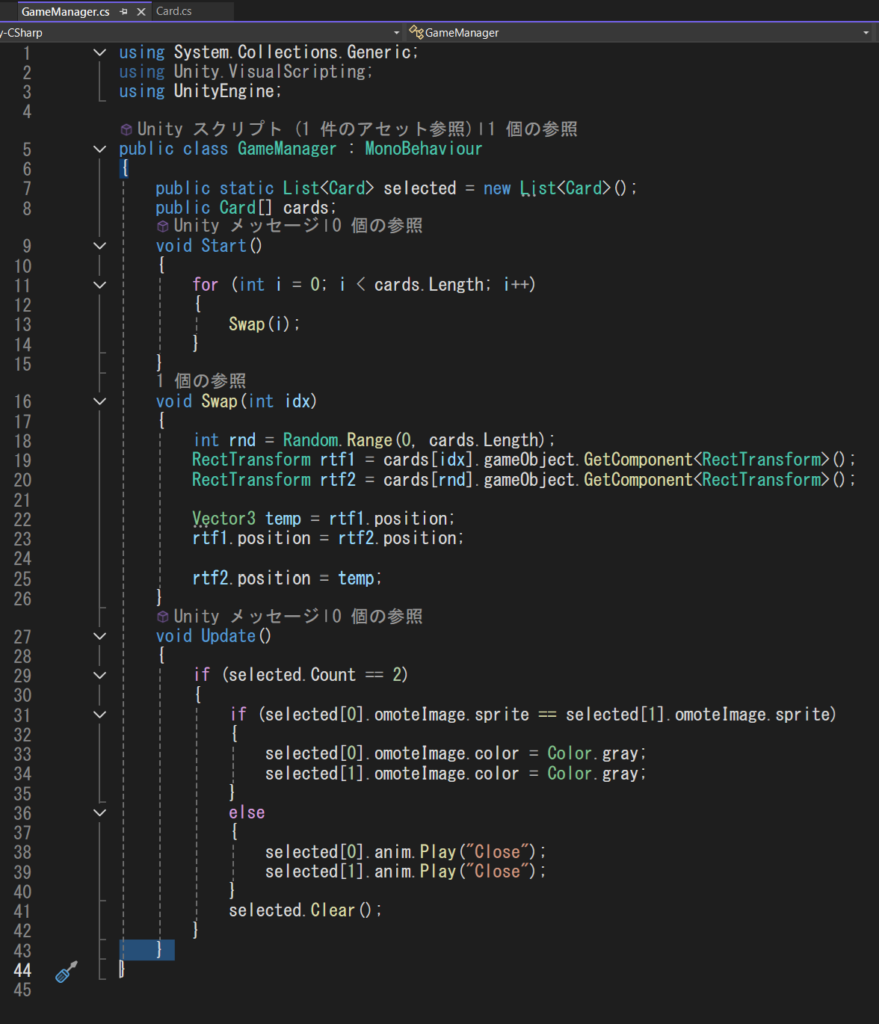879x1024 pixels.
Task: Collapse the Swap method body
Action: 99,402
